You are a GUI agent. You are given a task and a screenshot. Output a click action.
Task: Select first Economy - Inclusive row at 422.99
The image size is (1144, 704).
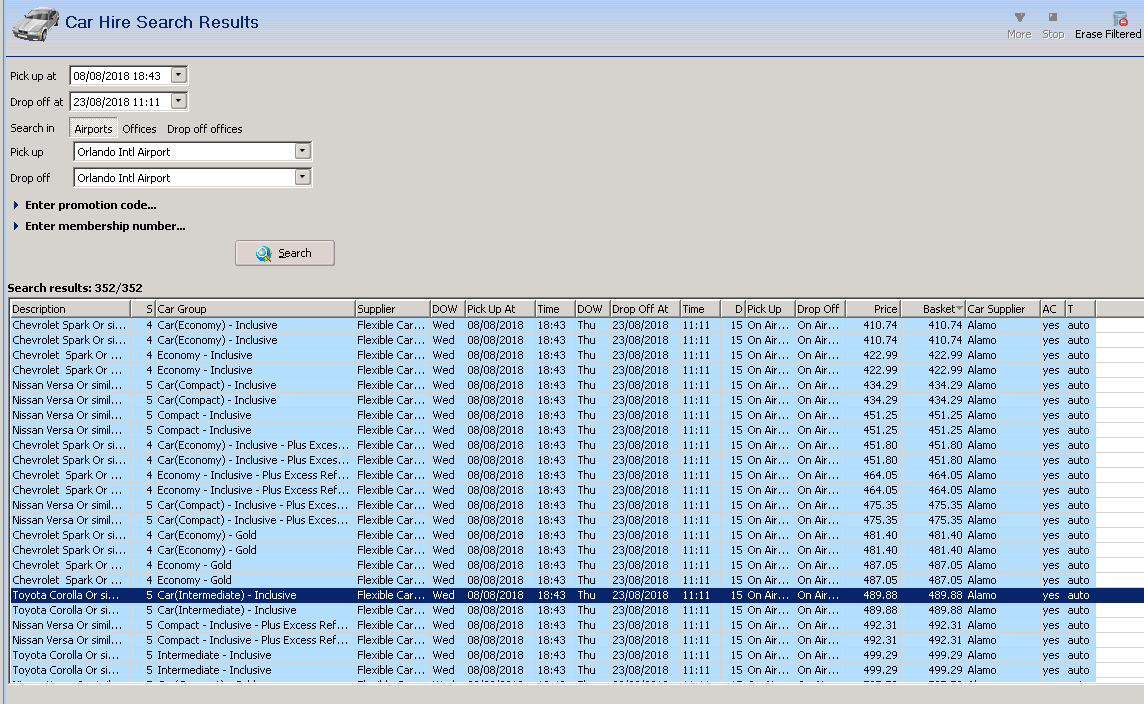[x=576, y=355]
